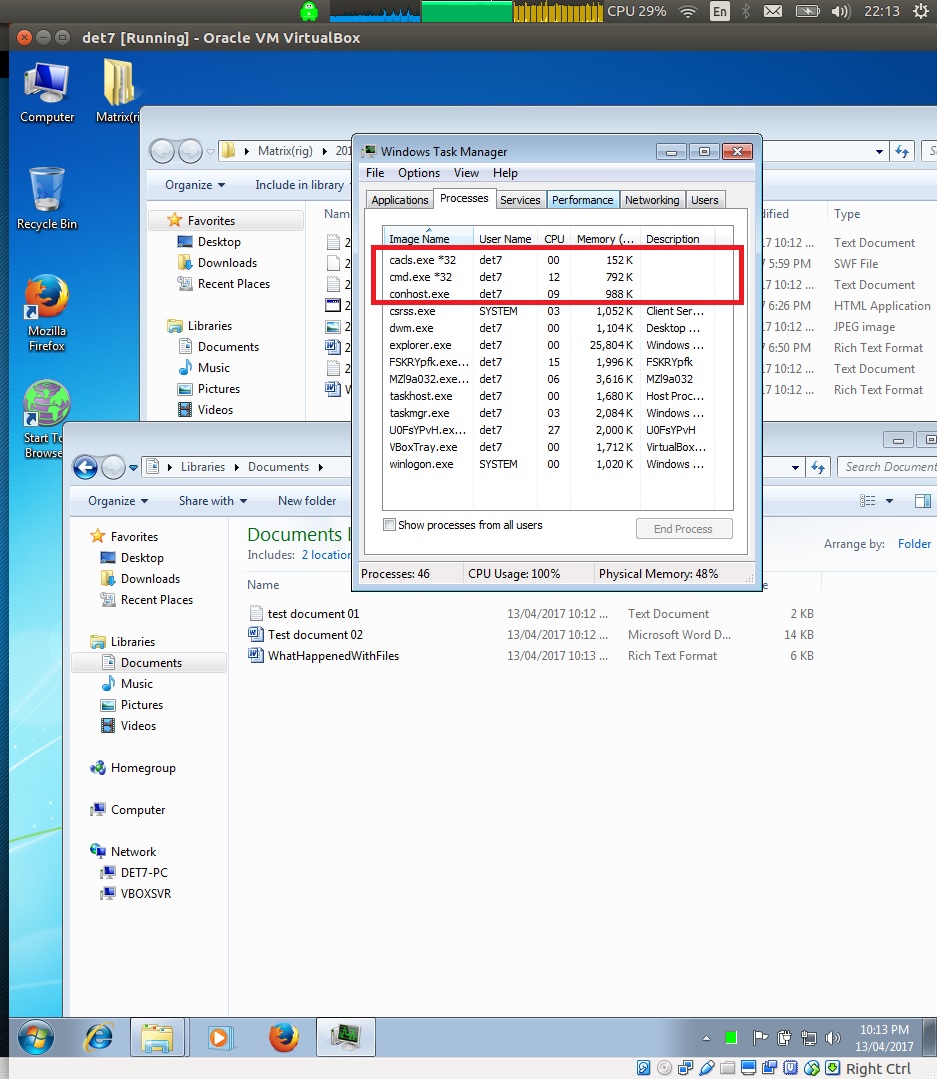This screenshot has width=937, height=1079.
Task: Open the Share with dropdown
Action: coord(212,501)
